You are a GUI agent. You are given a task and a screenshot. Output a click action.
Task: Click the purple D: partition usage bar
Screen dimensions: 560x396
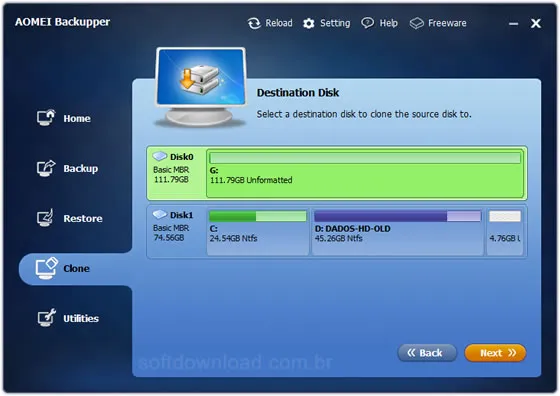coord(398,216)
